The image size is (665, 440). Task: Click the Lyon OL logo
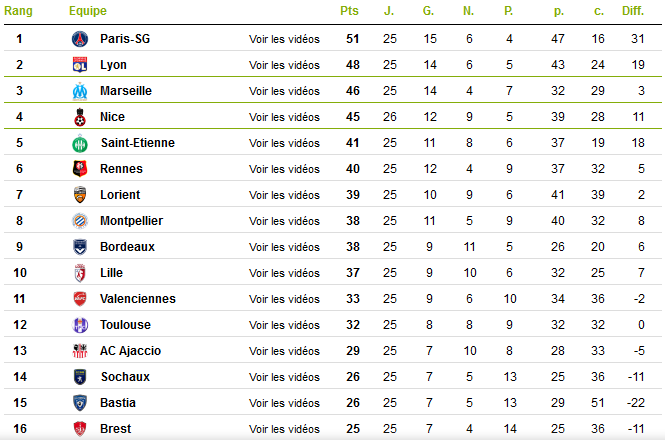coord(80,65)
